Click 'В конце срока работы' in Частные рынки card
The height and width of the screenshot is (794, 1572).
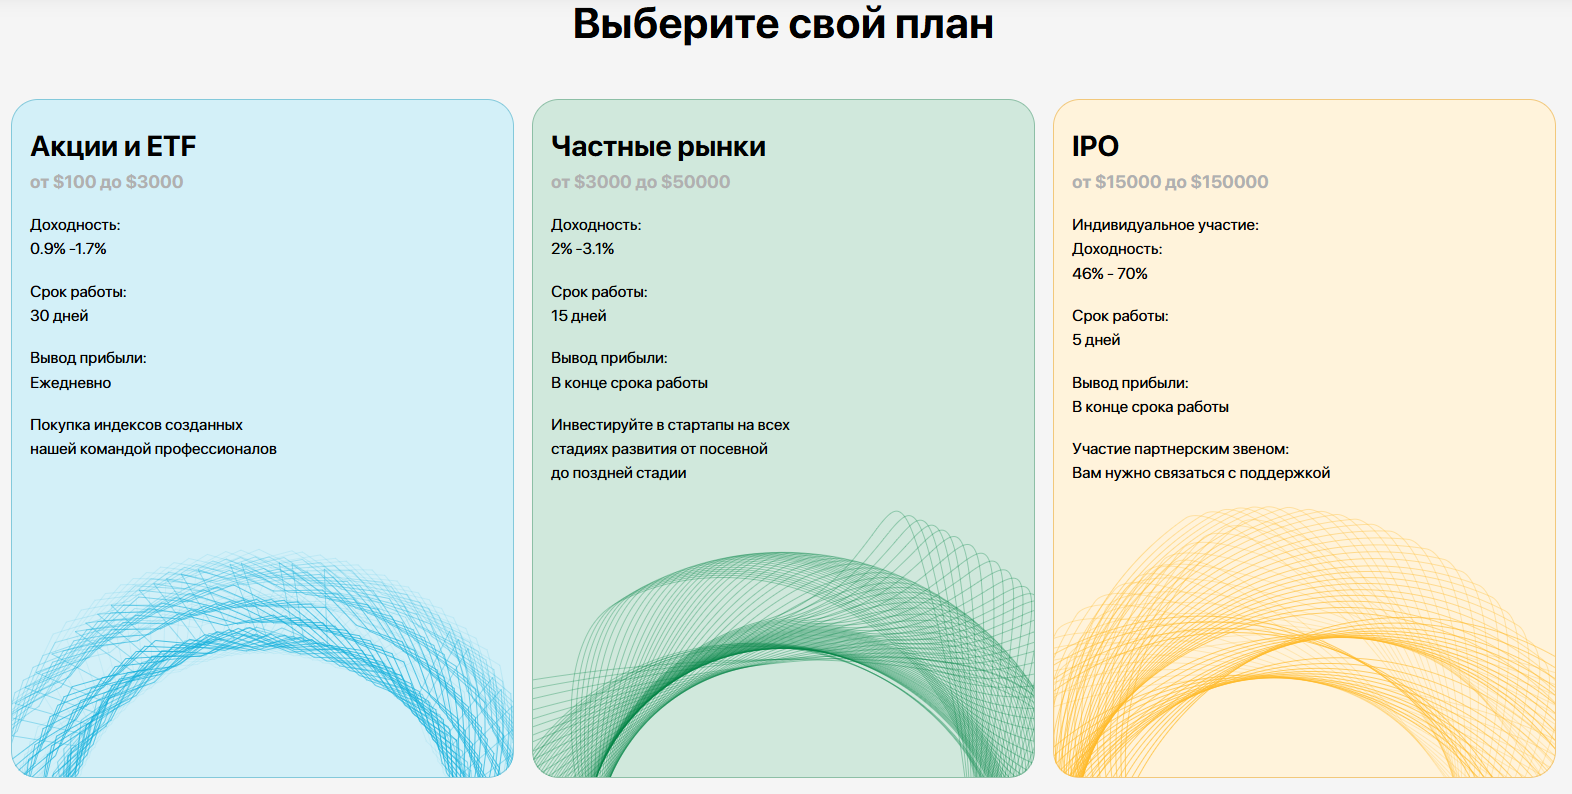click(x=629, y=383)
